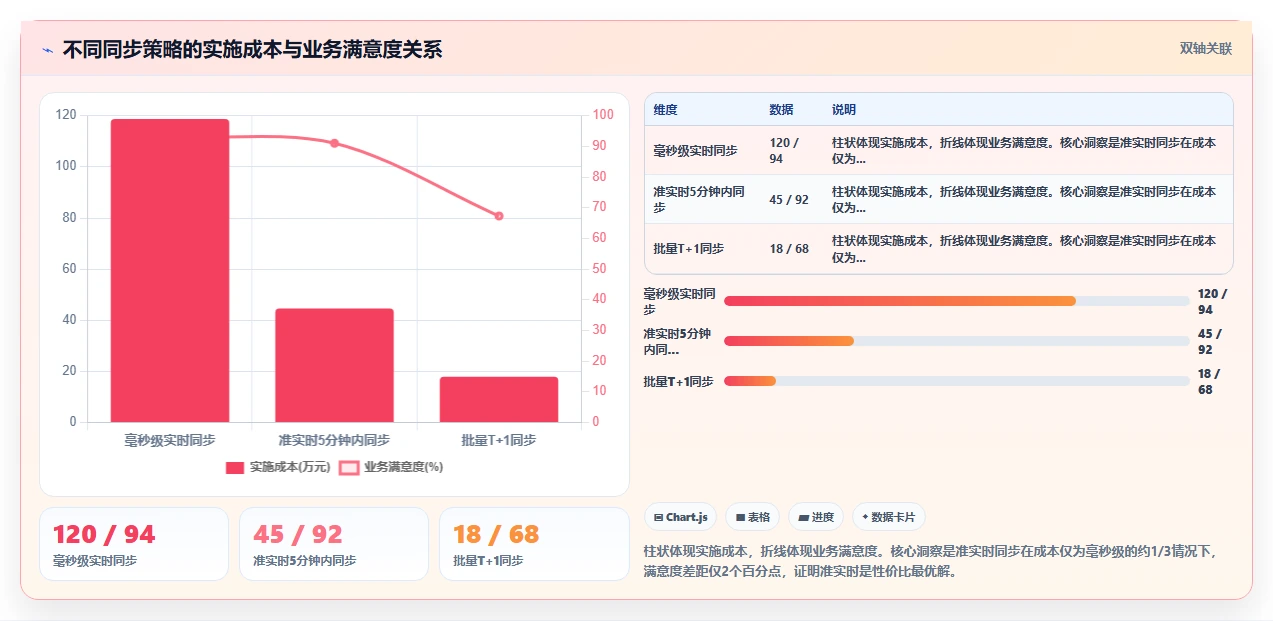Click the 说明 column header
This screenshot has height=621, width=1273.
pyautogui.click(x=844, y=109)
